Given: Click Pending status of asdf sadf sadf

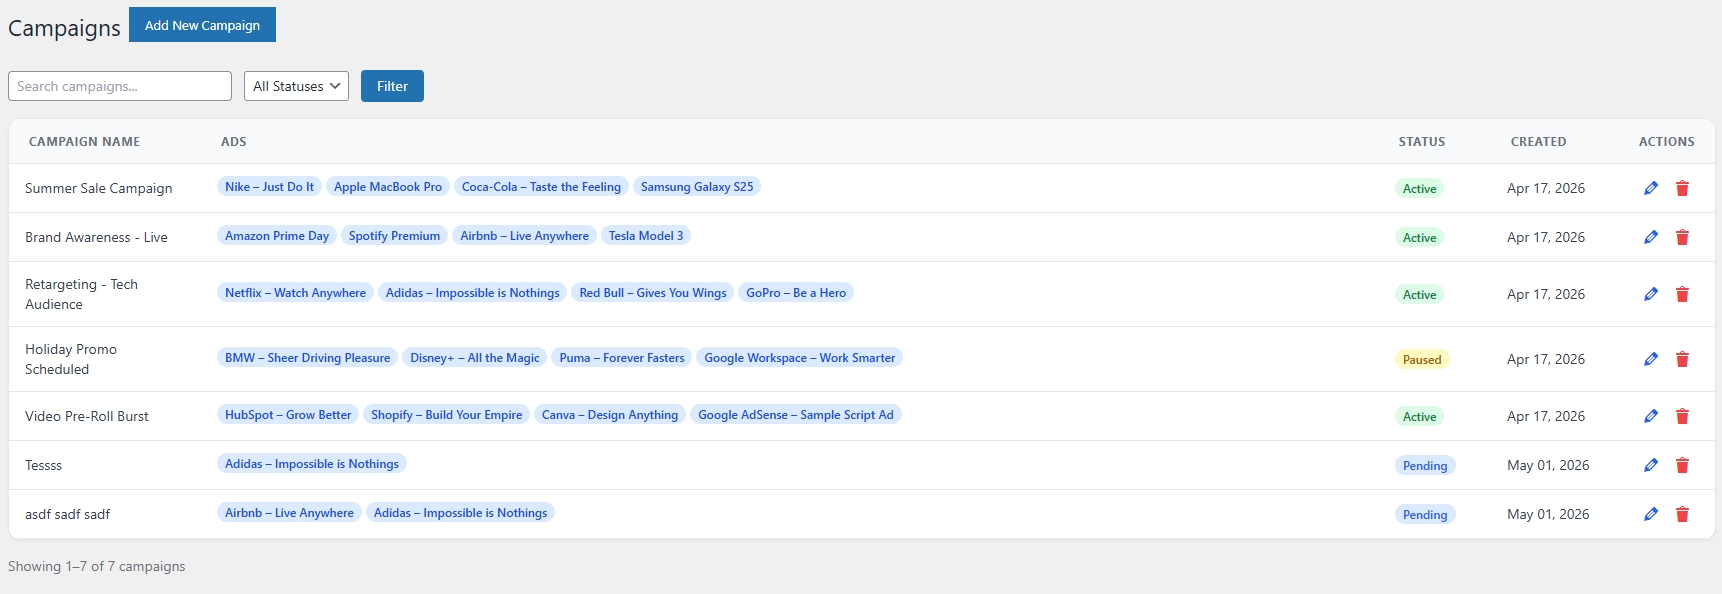Looking at the screenshot, I should pos(1425,515).
